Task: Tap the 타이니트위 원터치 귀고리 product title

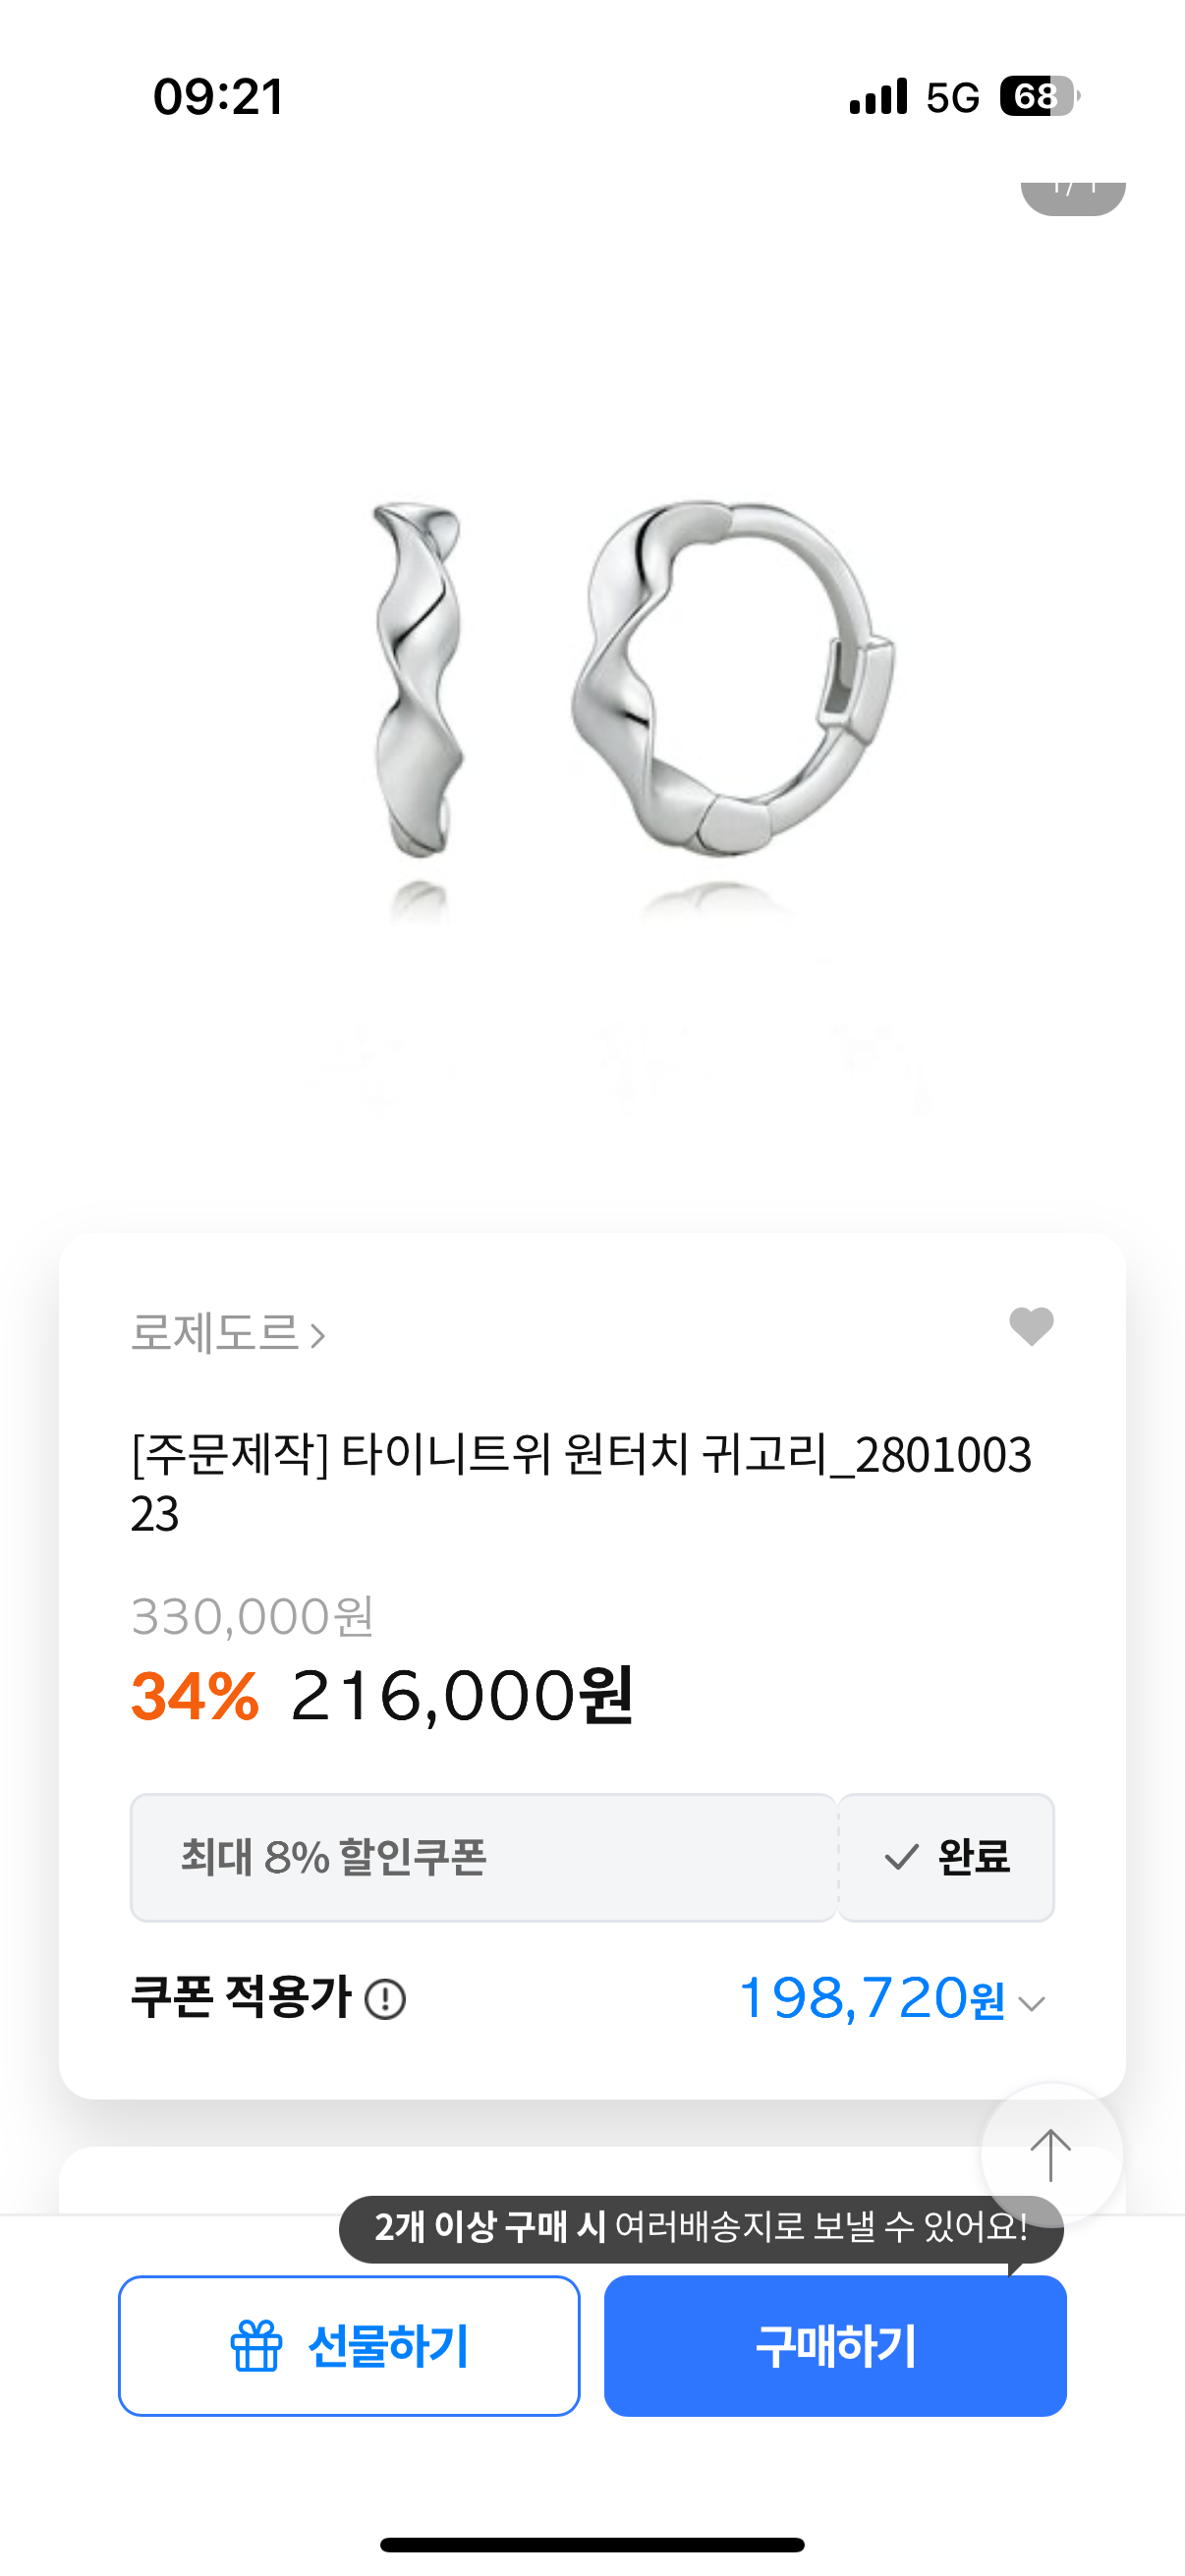Action: (x=580, y=1482)
